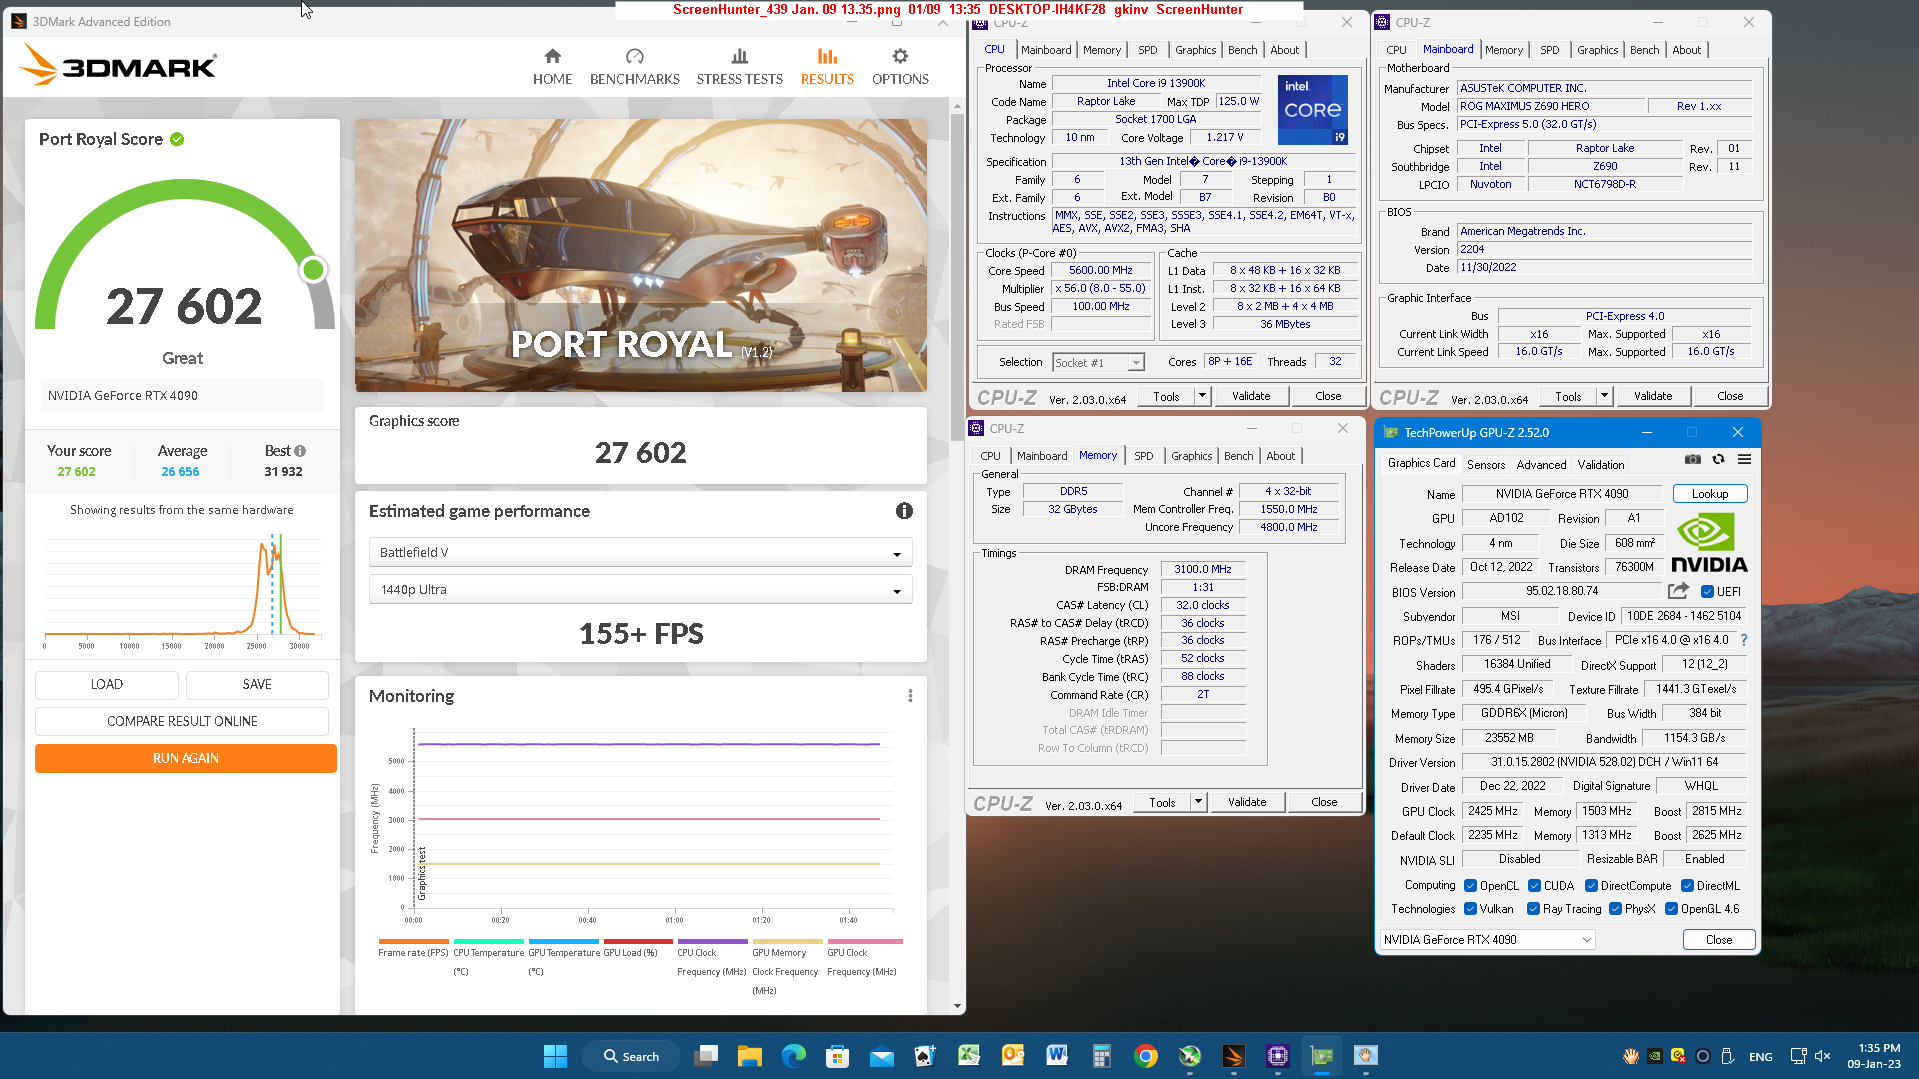Open the HOME section in 3DMark
The image size is (1919, 1079).
[x=552, y=67]
